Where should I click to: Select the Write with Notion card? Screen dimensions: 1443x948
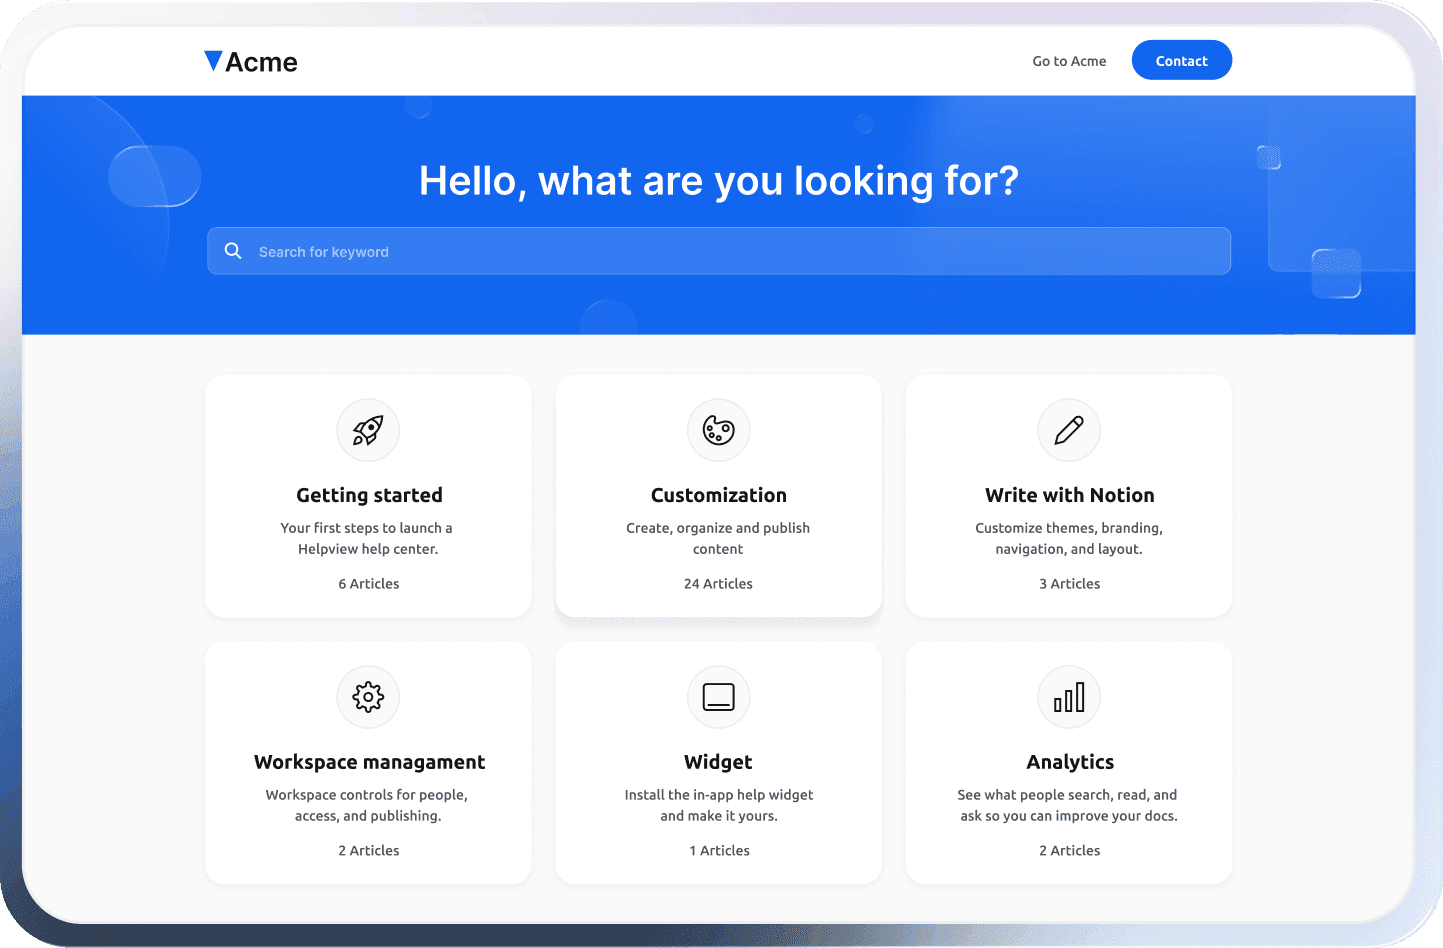(x=1069, y=495)
